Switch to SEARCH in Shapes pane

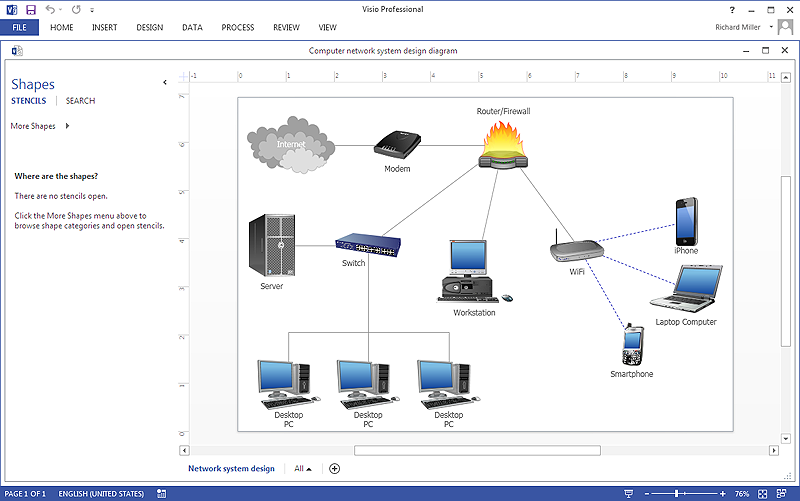pyautogui.click(x=80, y=101)
